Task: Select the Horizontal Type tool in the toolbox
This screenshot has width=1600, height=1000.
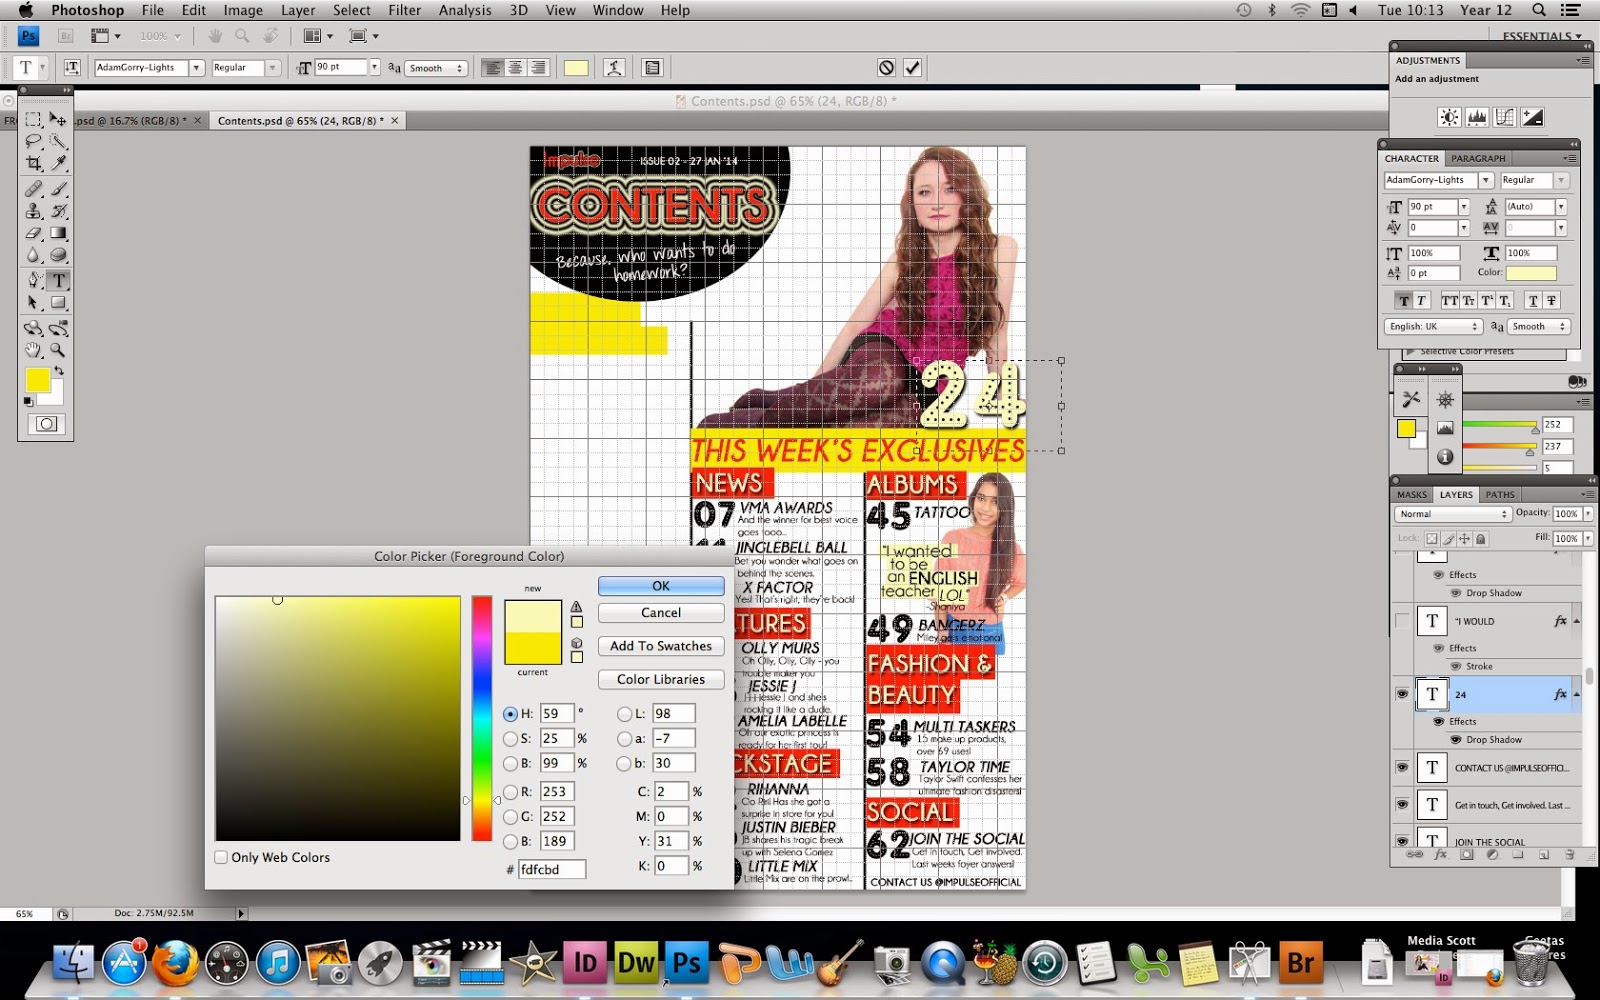Action: point(58,280)
